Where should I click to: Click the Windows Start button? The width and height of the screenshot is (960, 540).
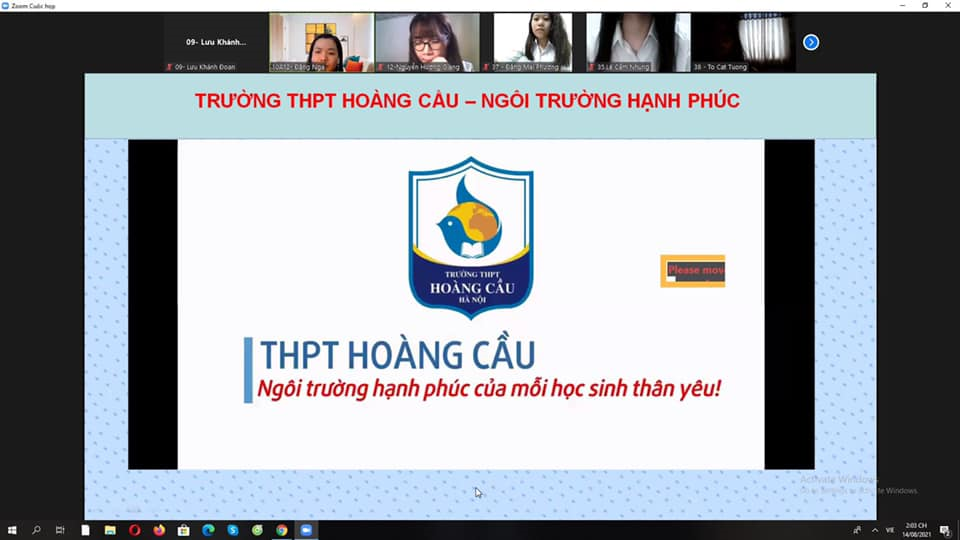click(x=12, y=529)
